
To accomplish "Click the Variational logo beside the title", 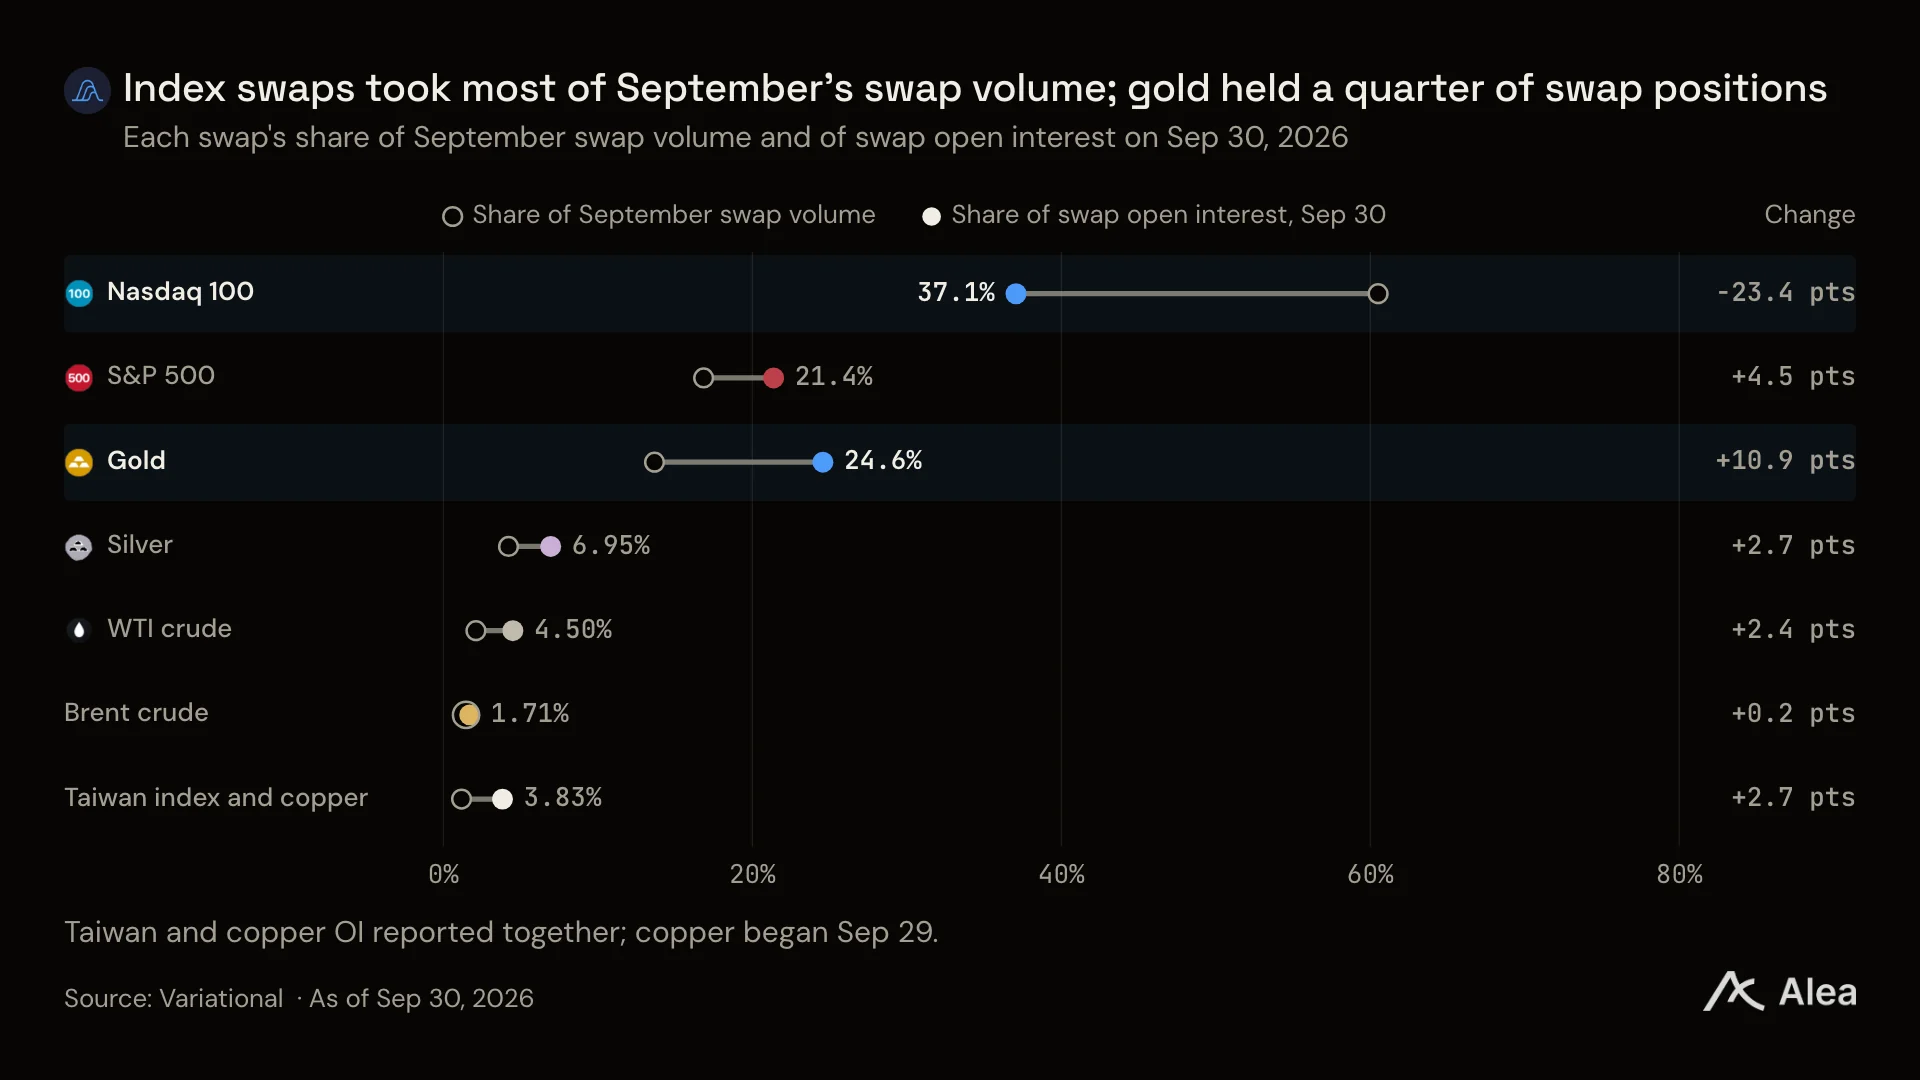I will coord(87,91).
